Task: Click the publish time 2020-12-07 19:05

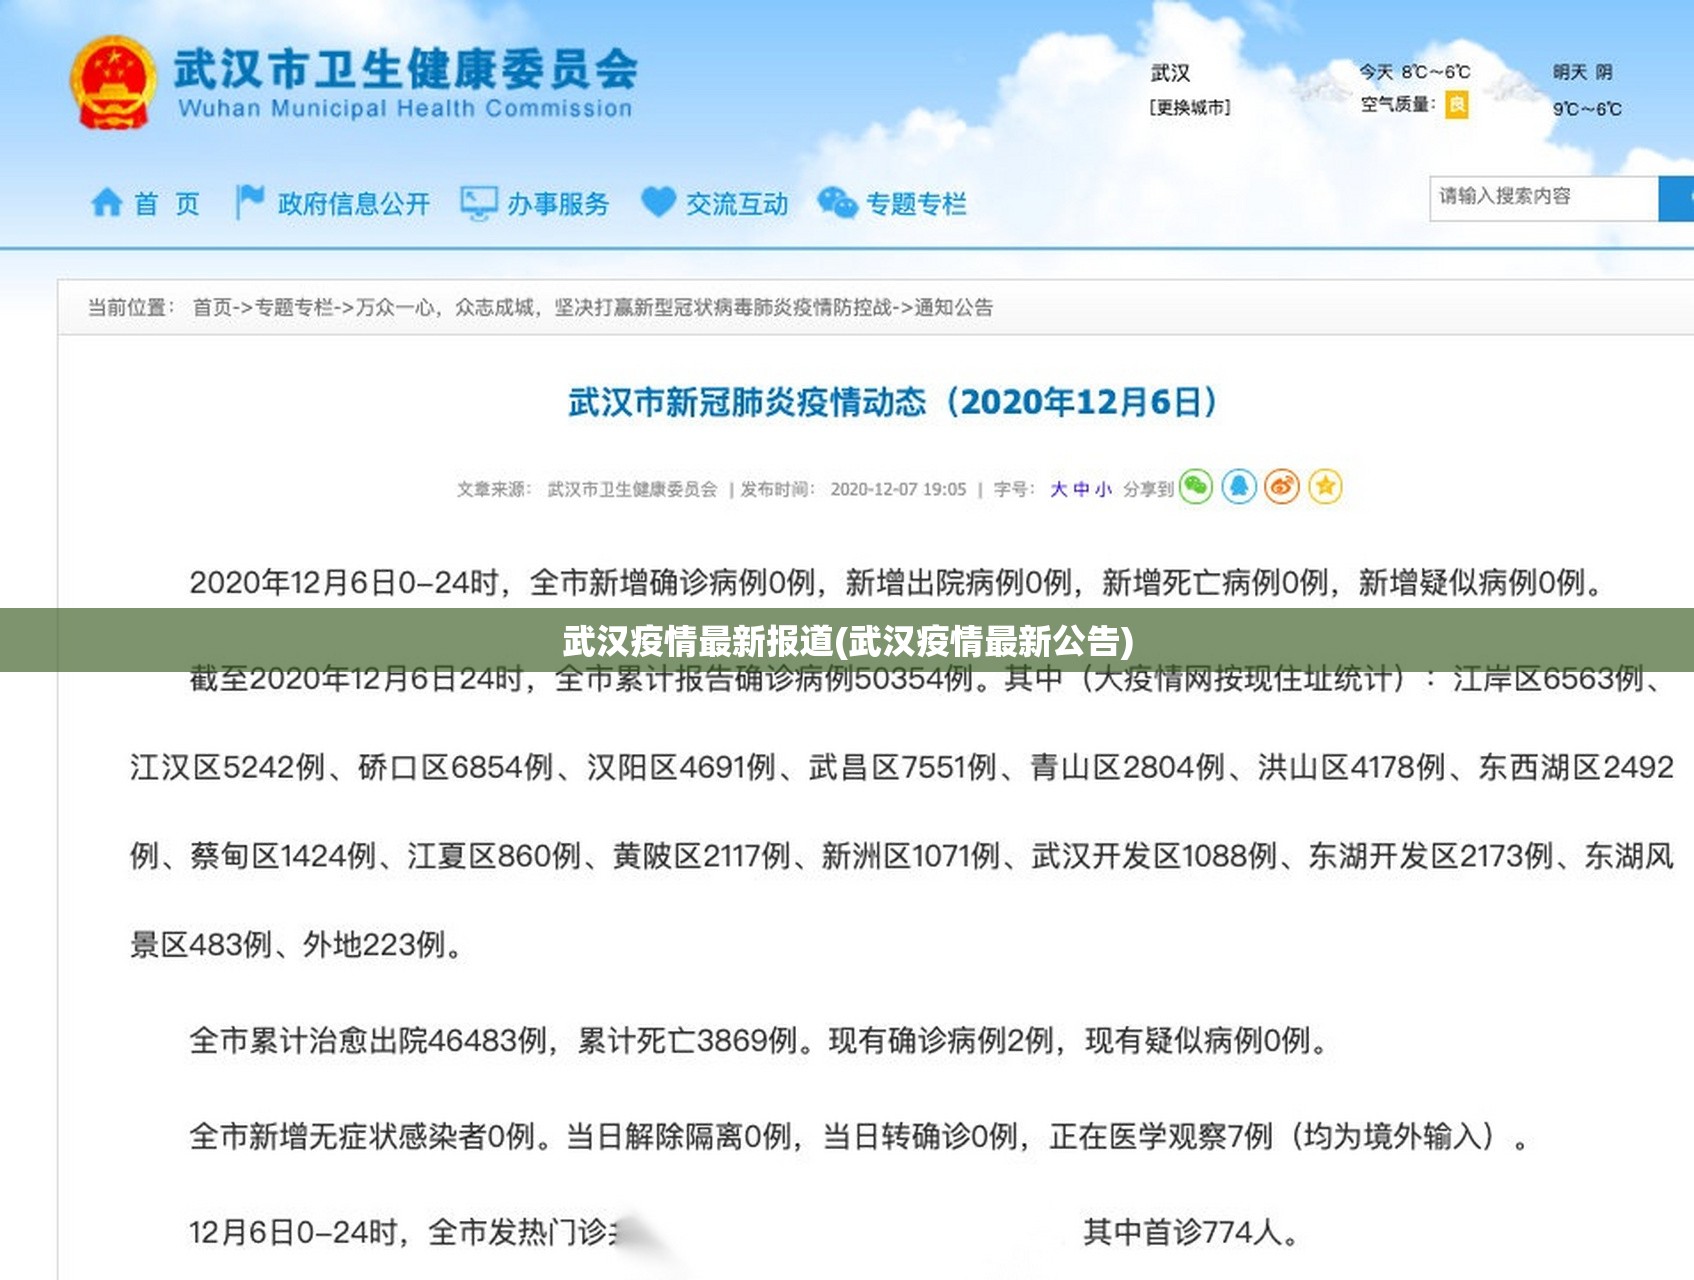Action: click(898, 489)
